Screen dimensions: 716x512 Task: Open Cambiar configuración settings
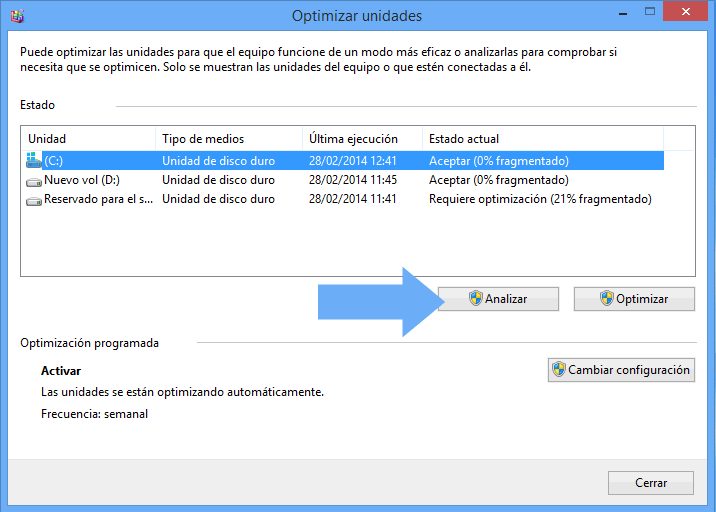click(620, 370)
